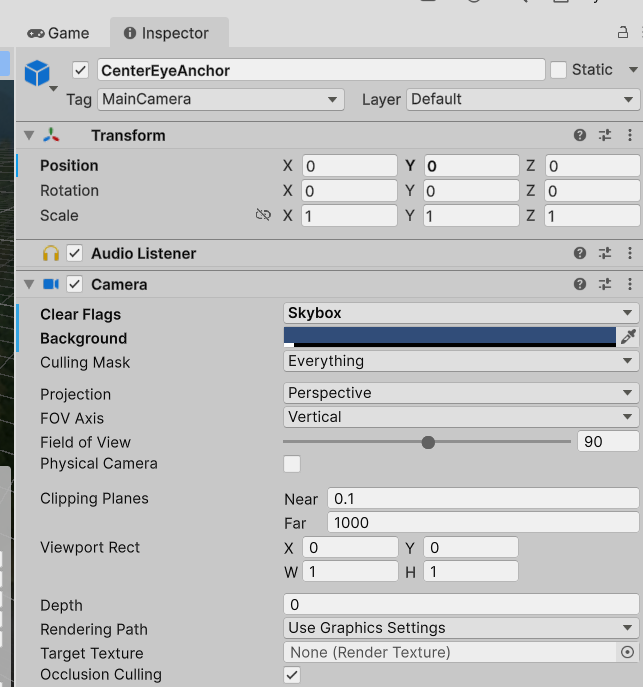Click the Audio Listener headphones icon
The height and width of the screenshot is (687, 643).
tap(51, 254)
